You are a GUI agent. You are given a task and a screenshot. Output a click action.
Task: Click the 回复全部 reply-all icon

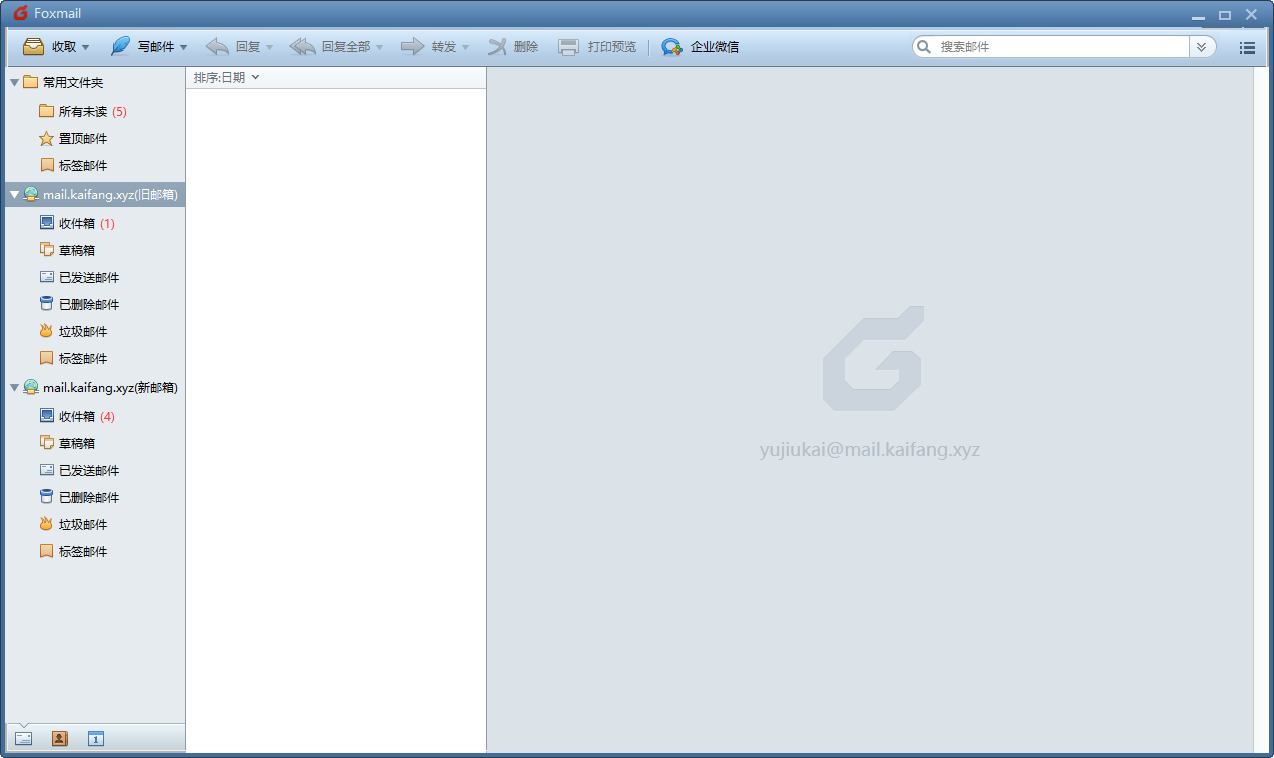302,46
